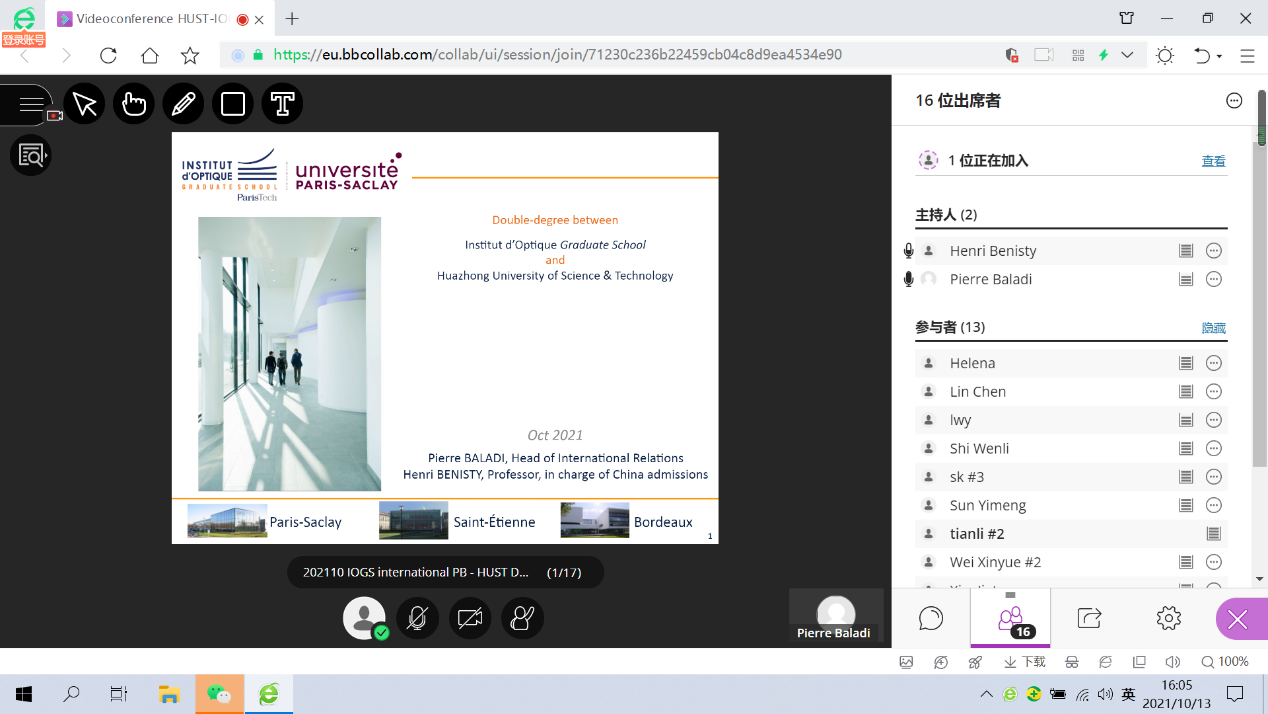Viewport: 1268px width, 714px height.
Task: Click connection status icon beside Helena
Action: 1186,363
